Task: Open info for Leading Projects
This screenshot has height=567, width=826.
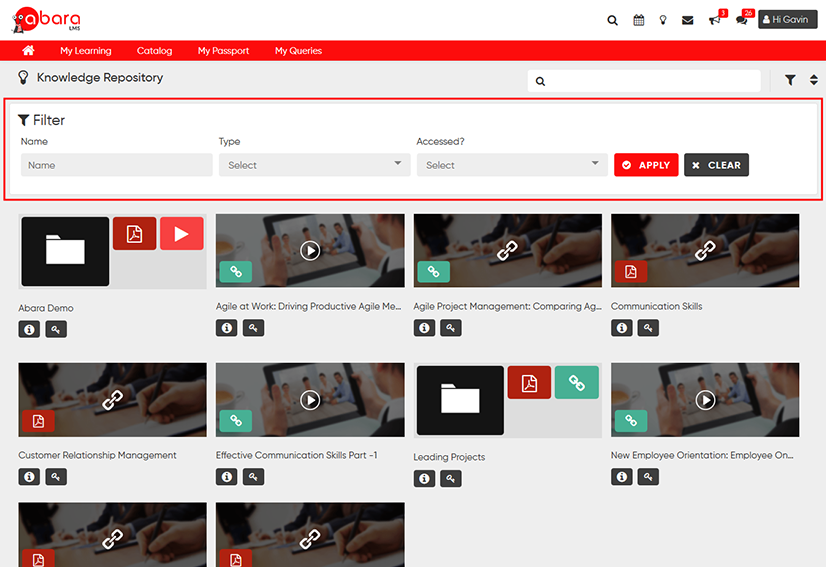Action: pos(425,478)
